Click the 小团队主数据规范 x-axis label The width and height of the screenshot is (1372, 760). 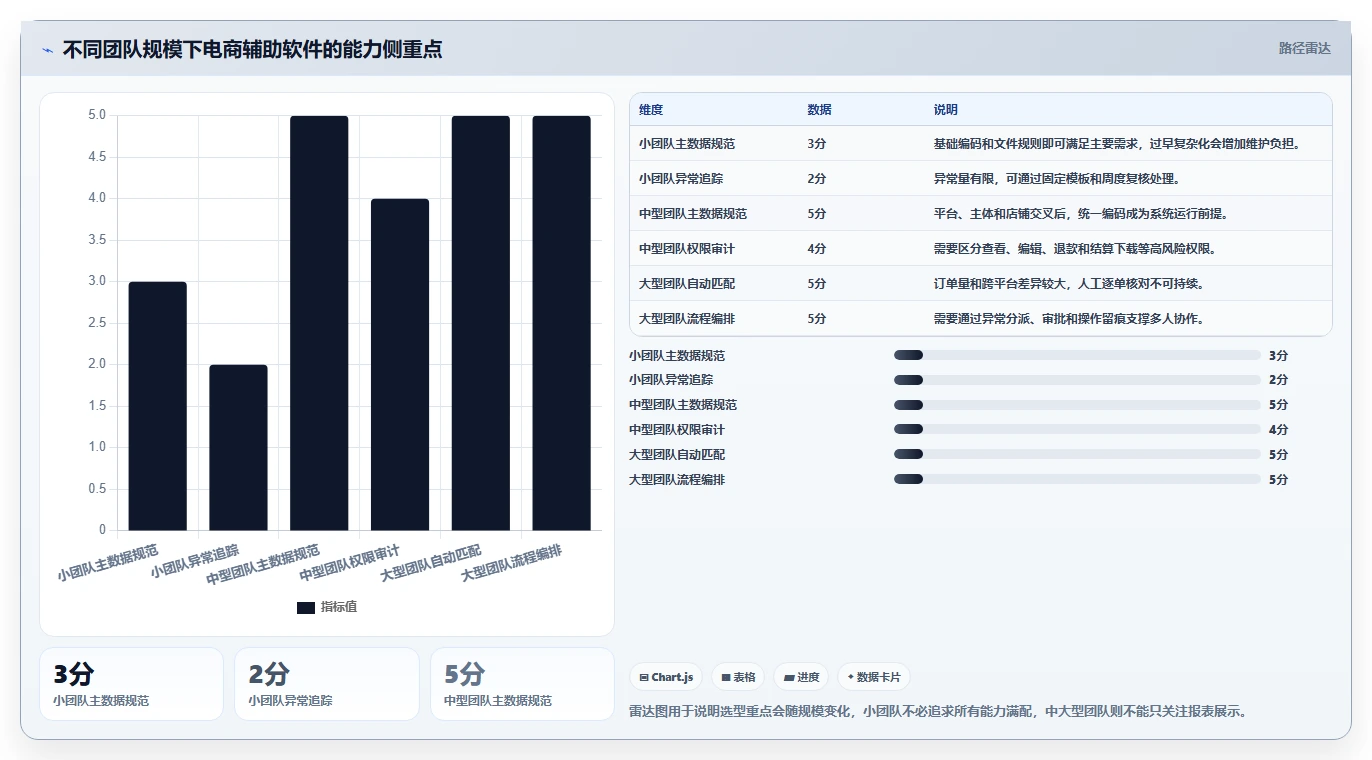click(x=109, y=562)
